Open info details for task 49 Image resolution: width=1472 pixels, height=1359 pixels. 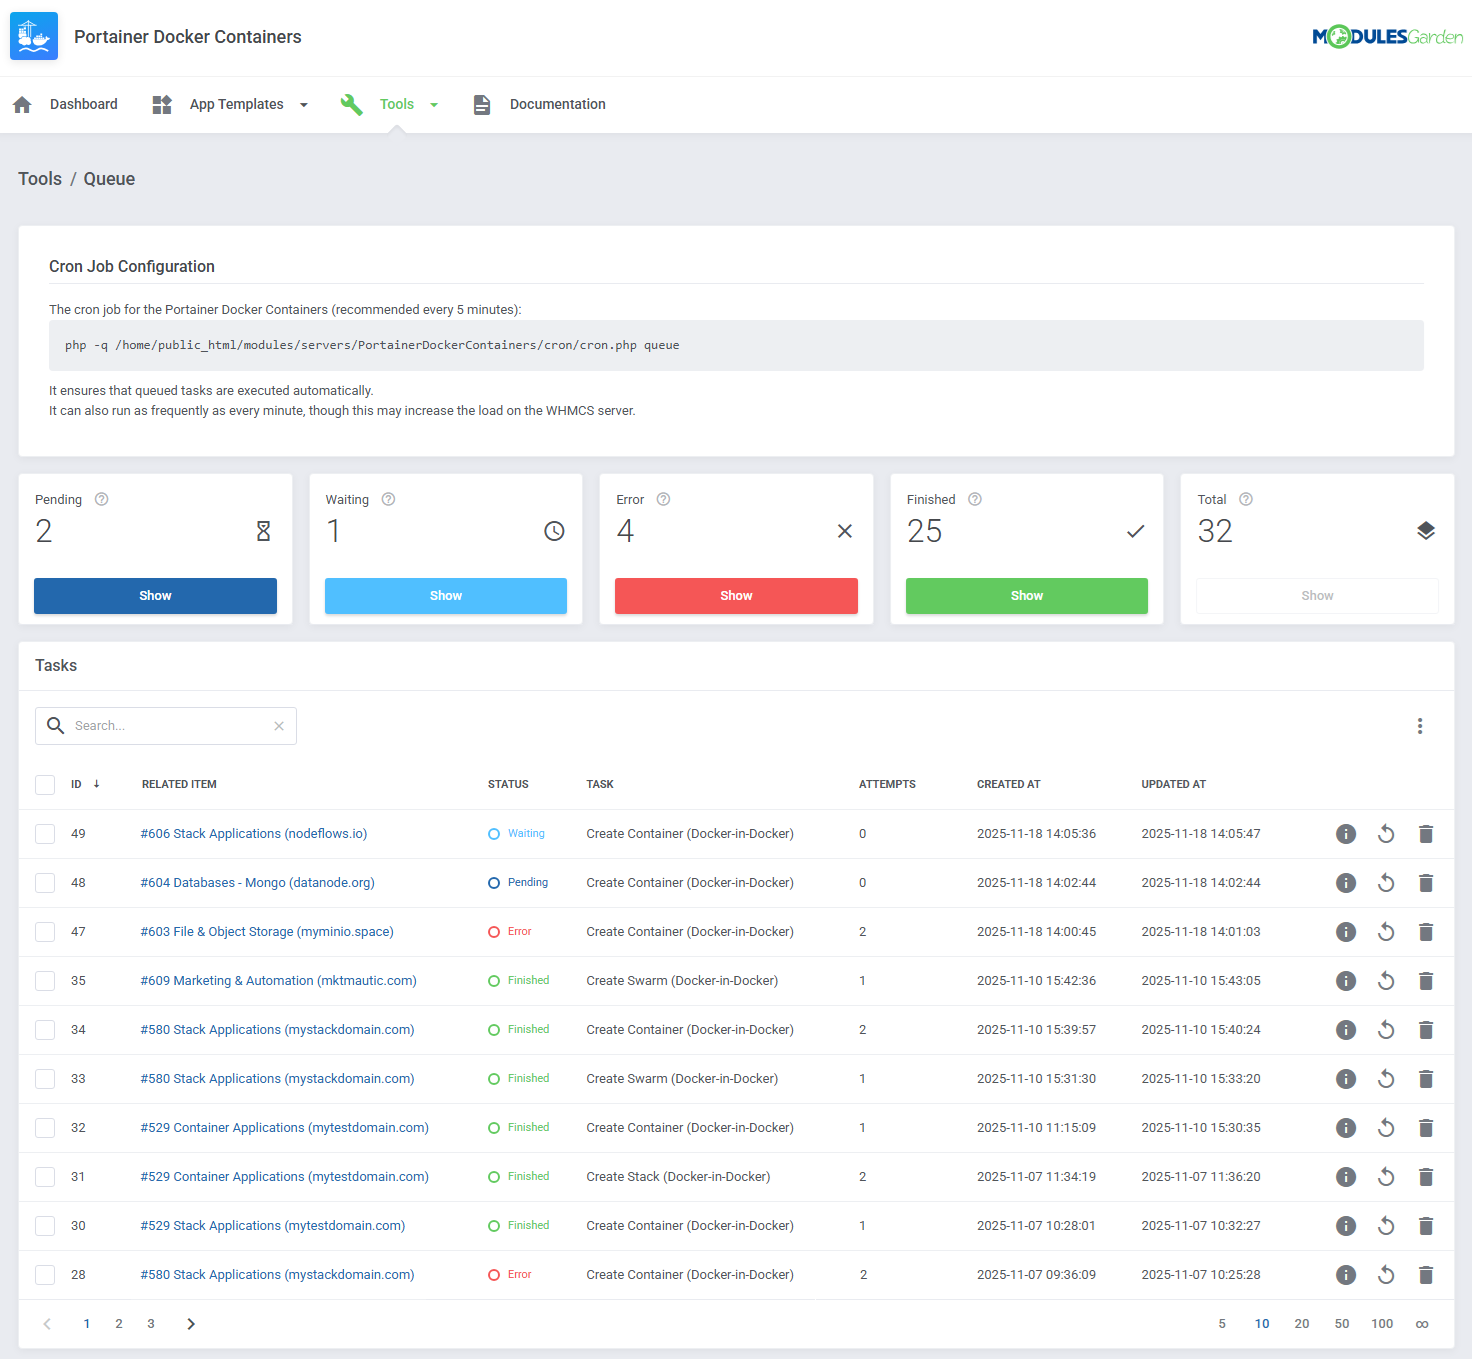click(x=1345, y=833)
